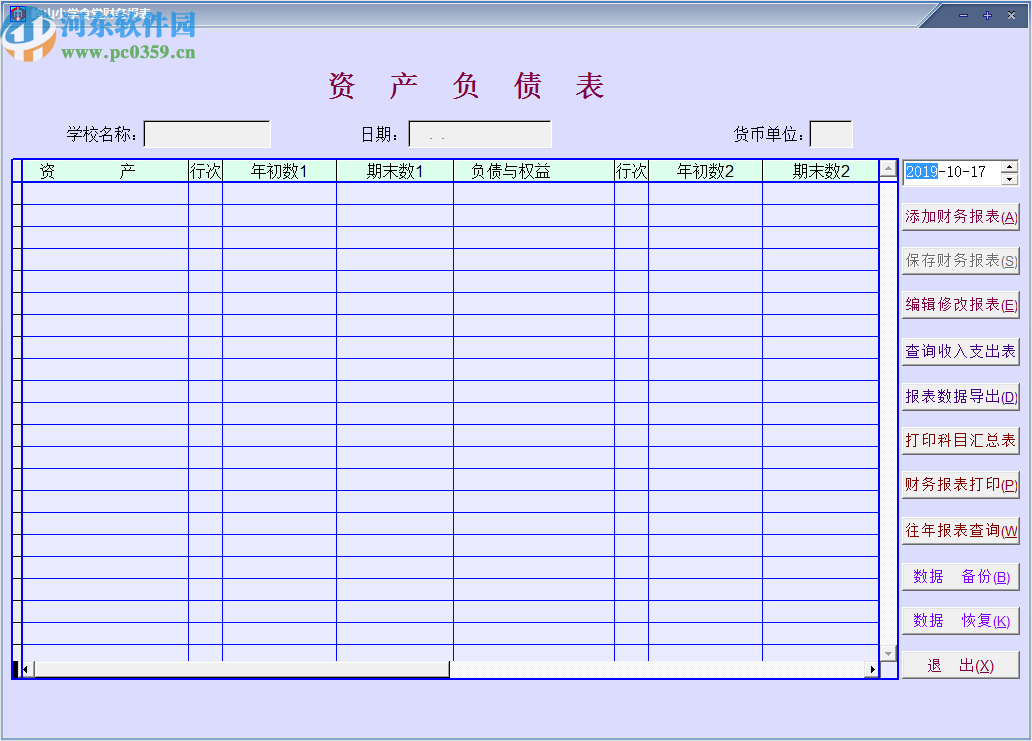Image resolution: width=1032 pixels, height=741 pixels.
Task: Click 数据 恢复(K) to restore data
Action: [x=960, y=620]
